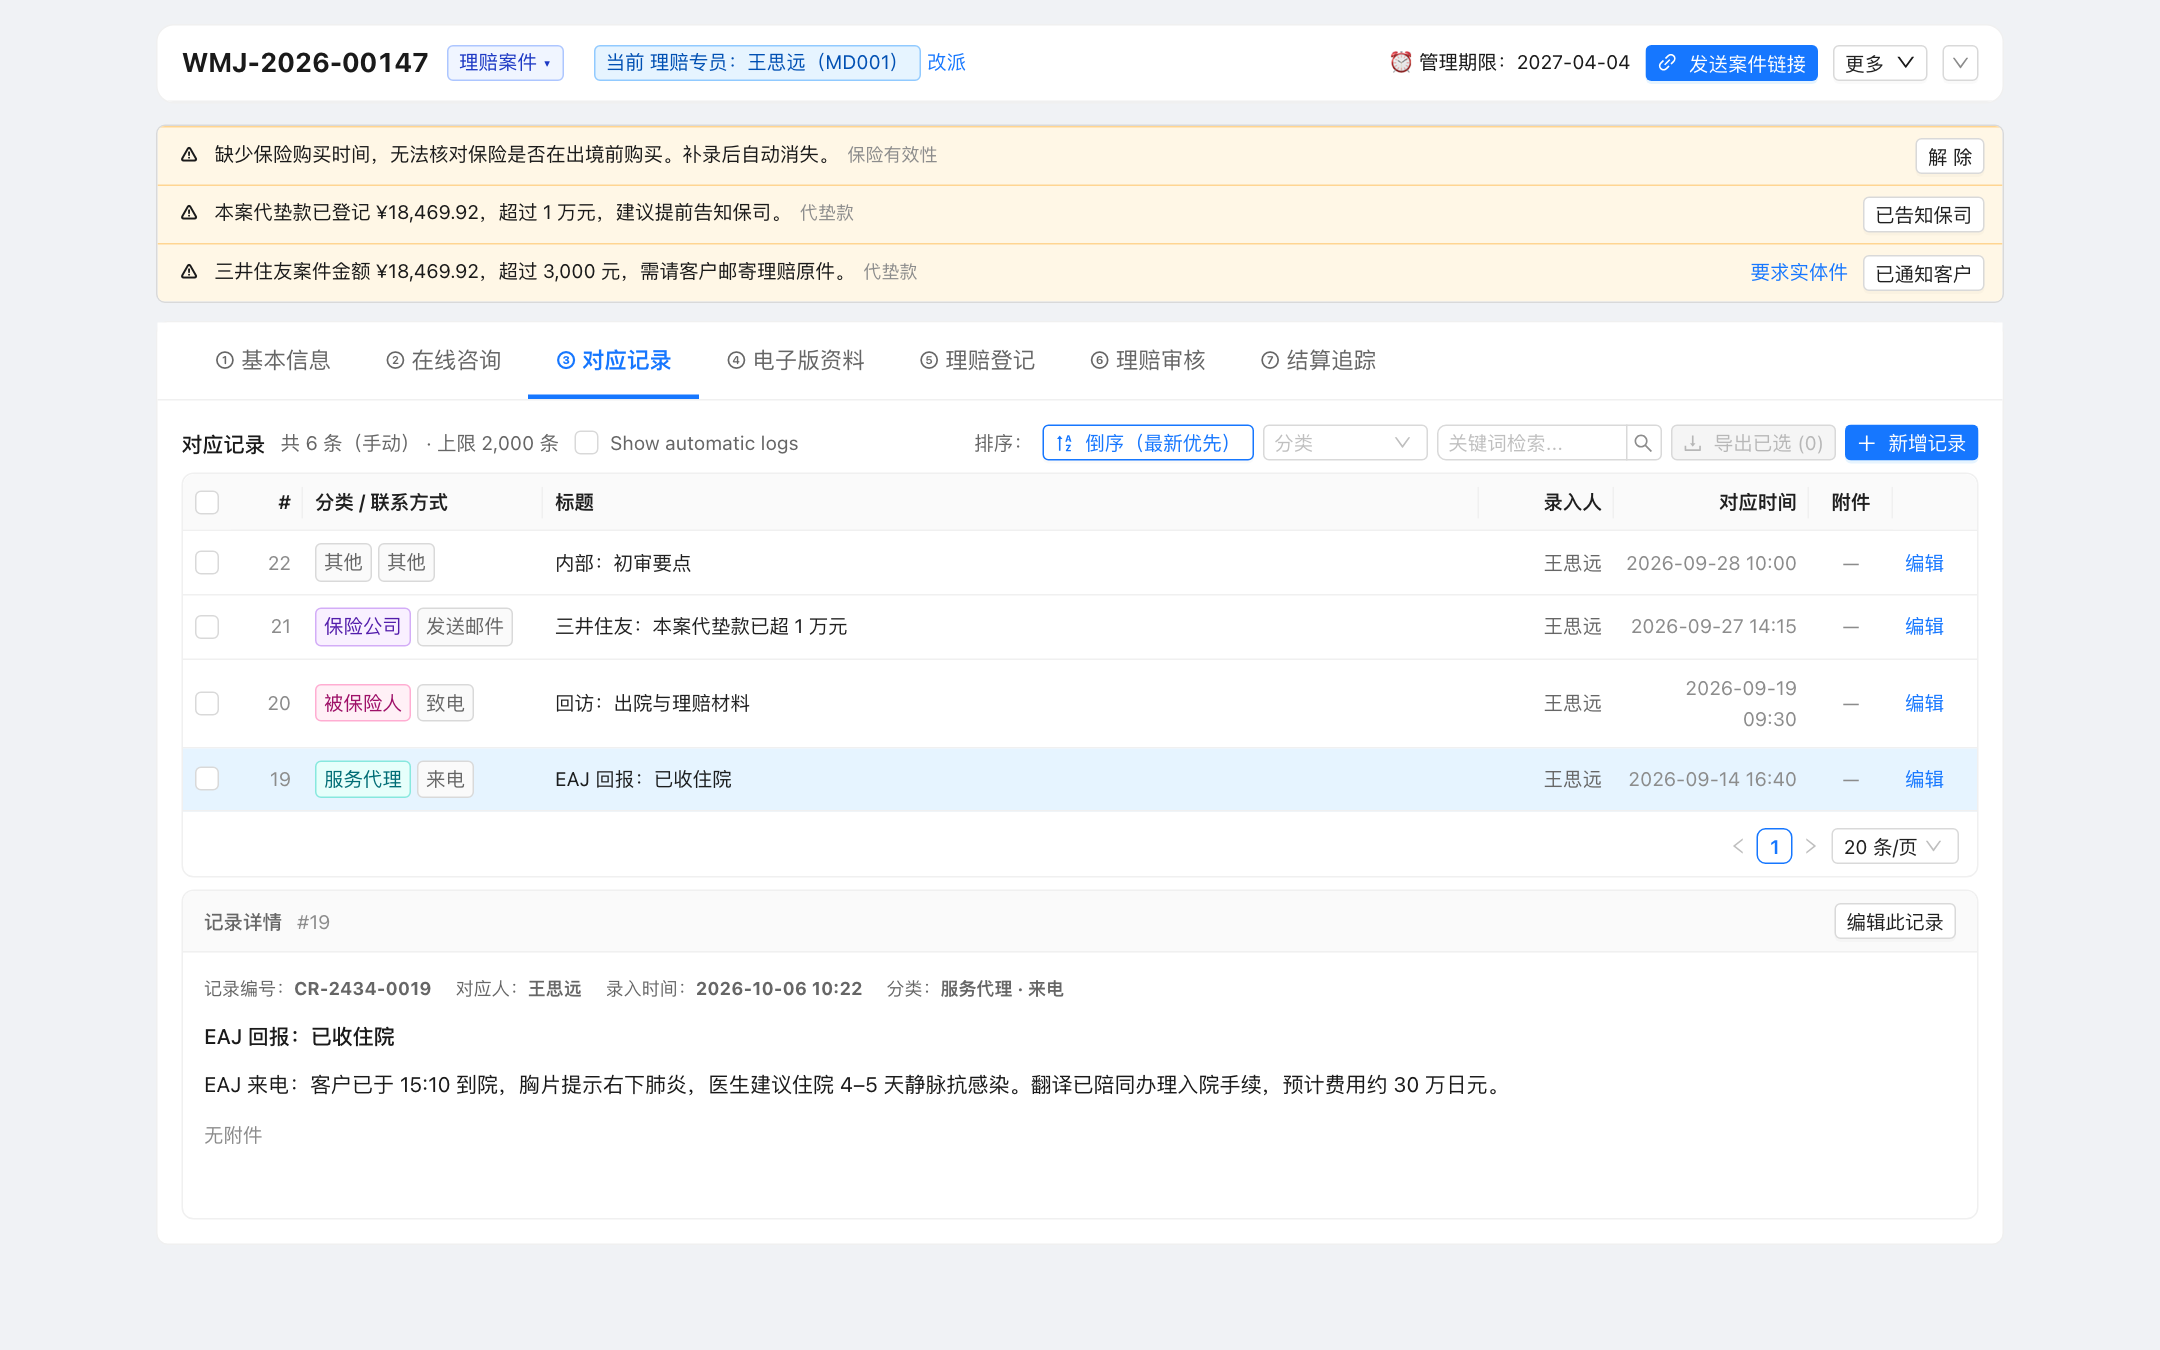This screenshot has width=2160, height=1350.
Task: Click warning icon of 三井住友案件金额 alert
Action: coord(189,272)
